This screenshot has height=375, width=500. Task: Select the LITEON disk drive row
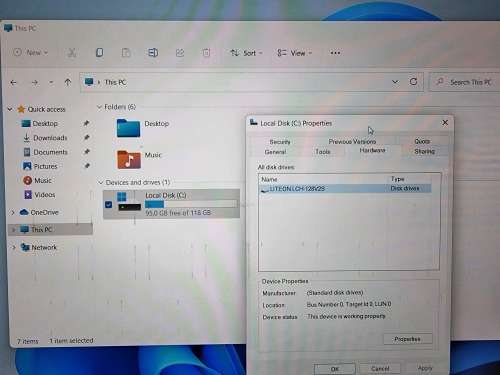pos(345,189)
